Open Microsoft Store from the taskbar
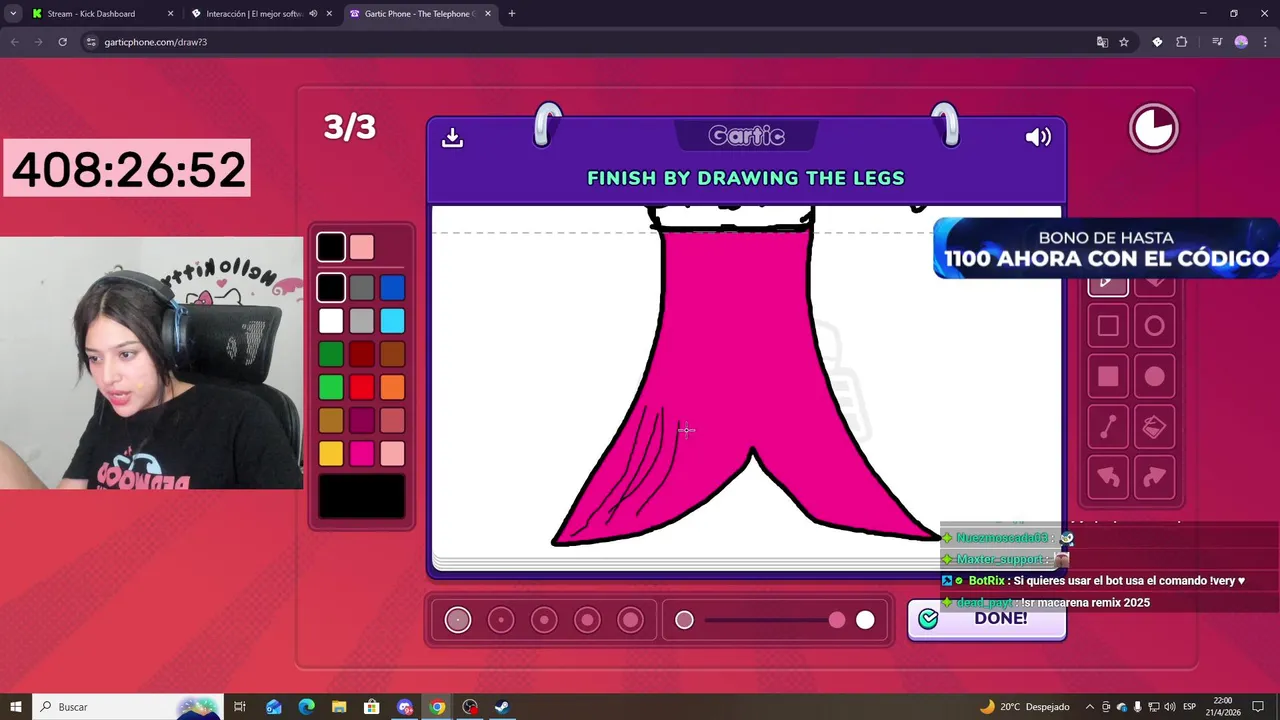 [372, 707]
